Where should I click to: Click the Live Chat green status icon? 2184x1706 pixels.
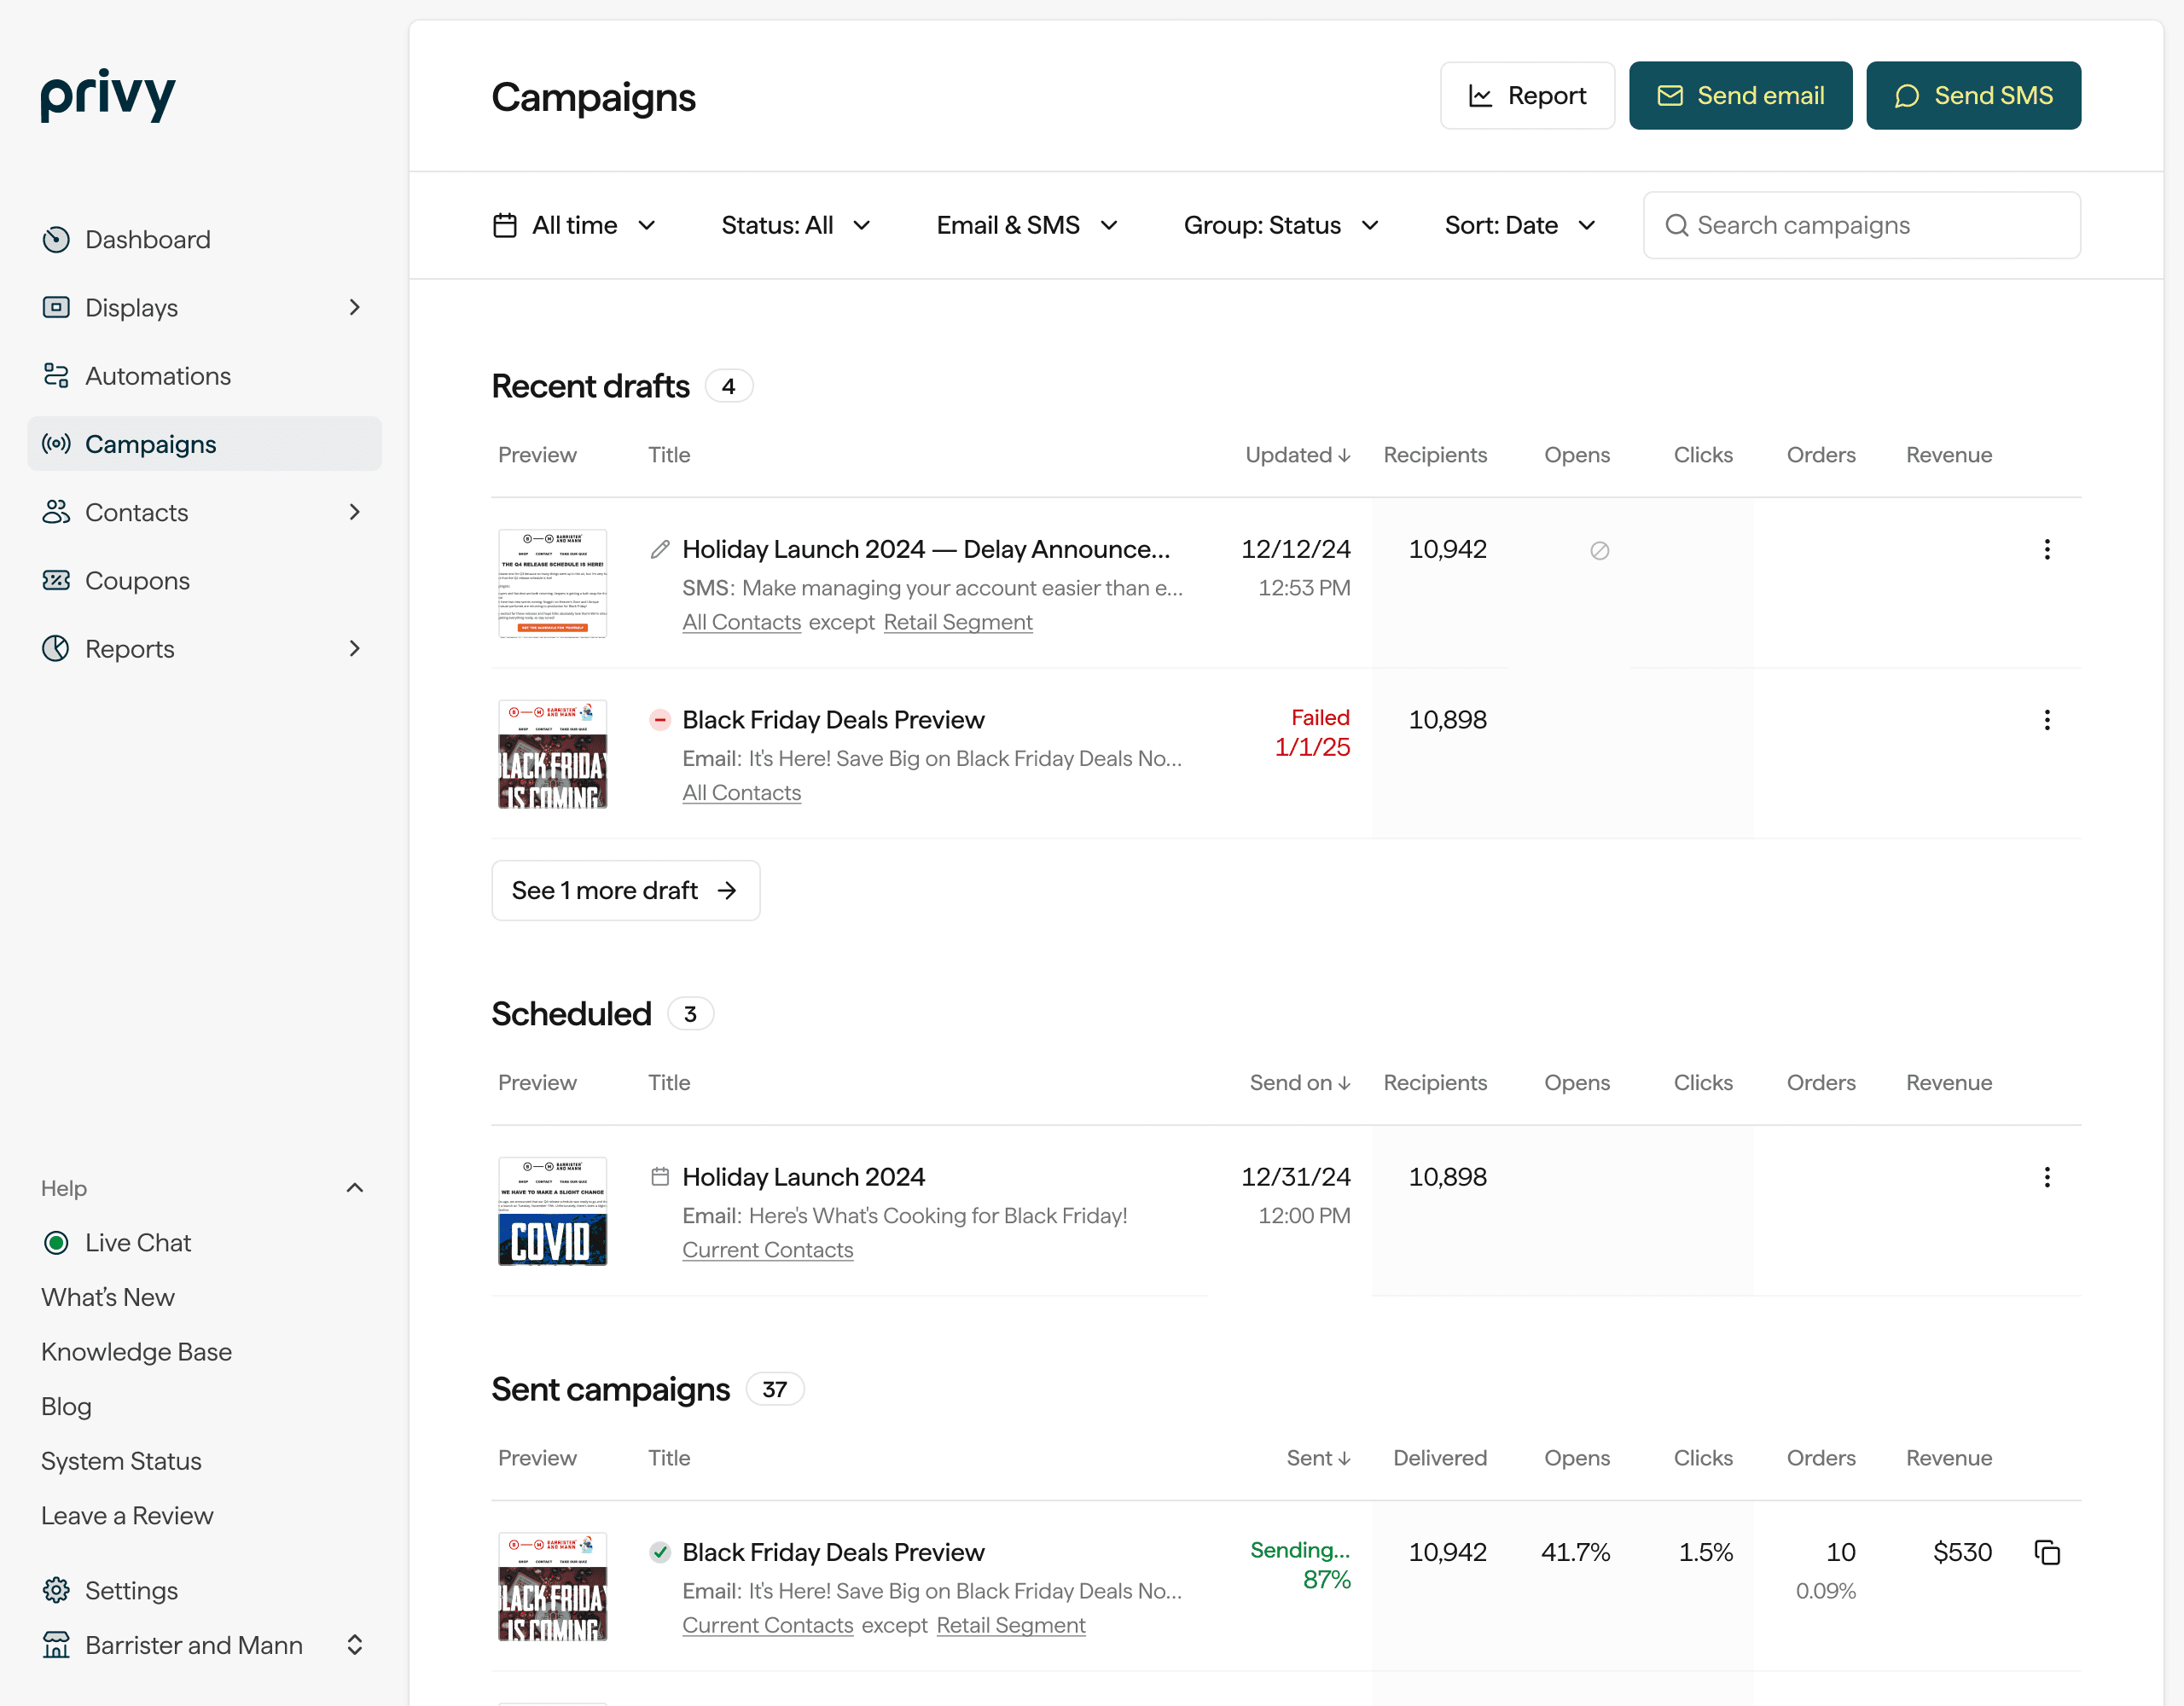[x=56, y=1242]
